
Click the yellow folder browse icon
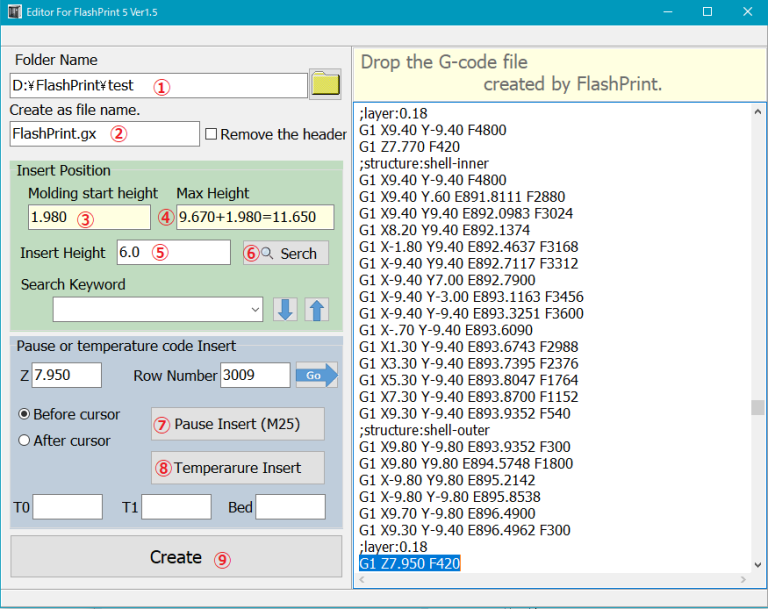pos(326,84)
